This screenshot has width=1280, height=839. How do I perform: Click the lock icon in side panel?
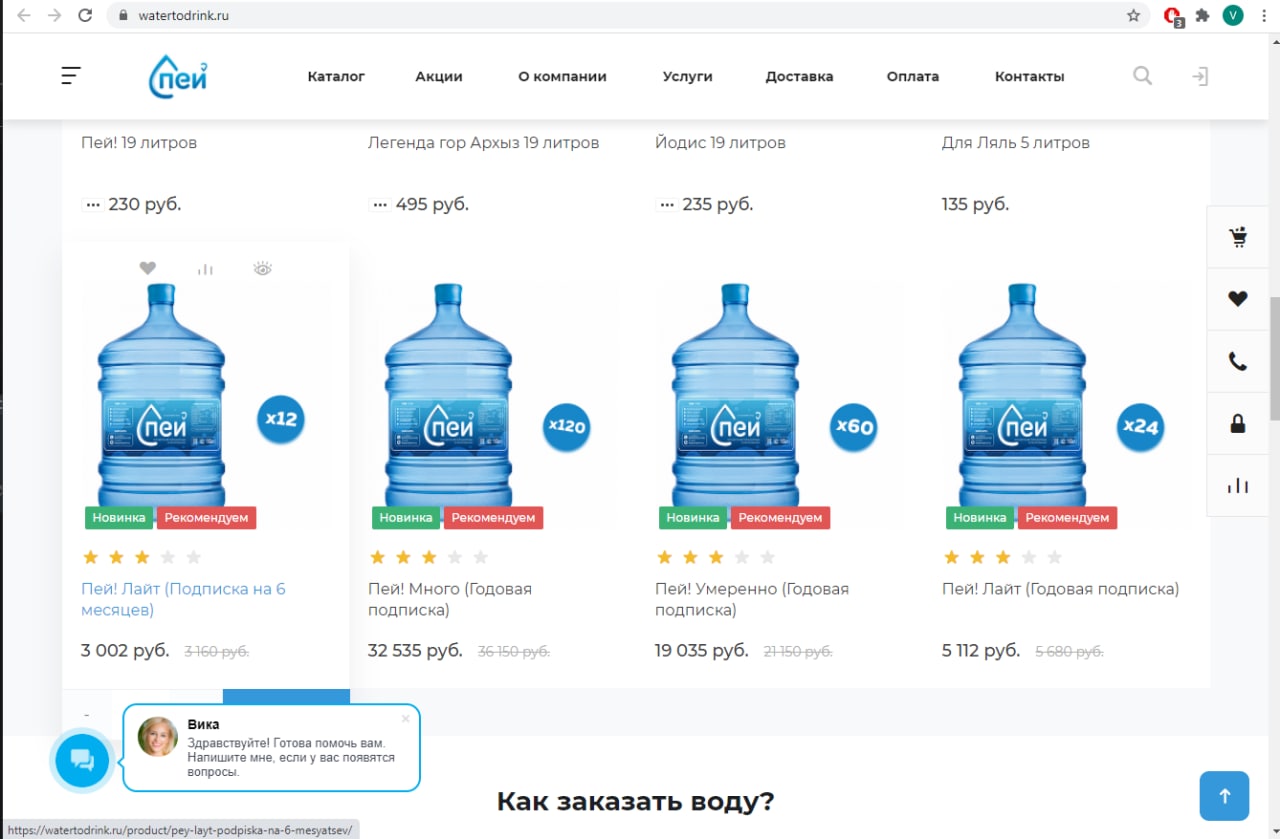(1238, 423)
